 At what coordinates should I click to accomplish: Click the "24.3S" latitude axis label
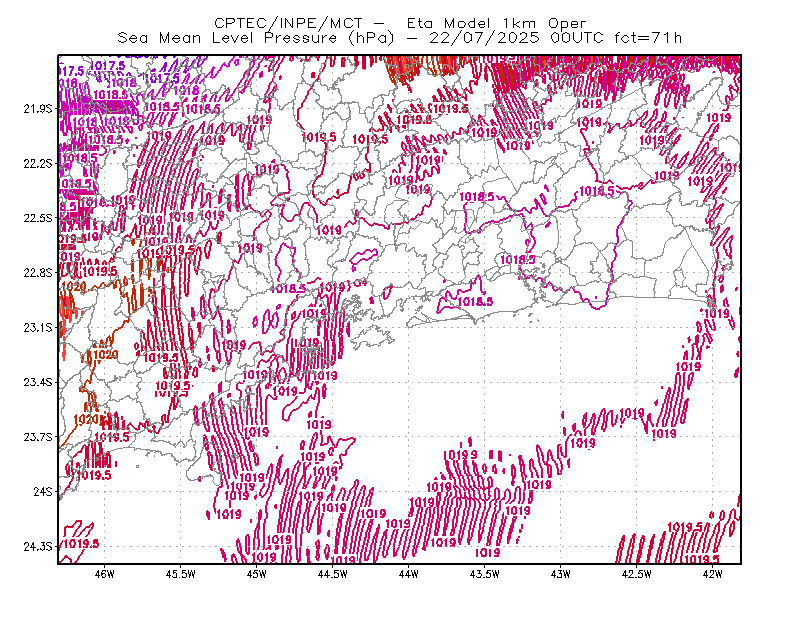point(38,547)
